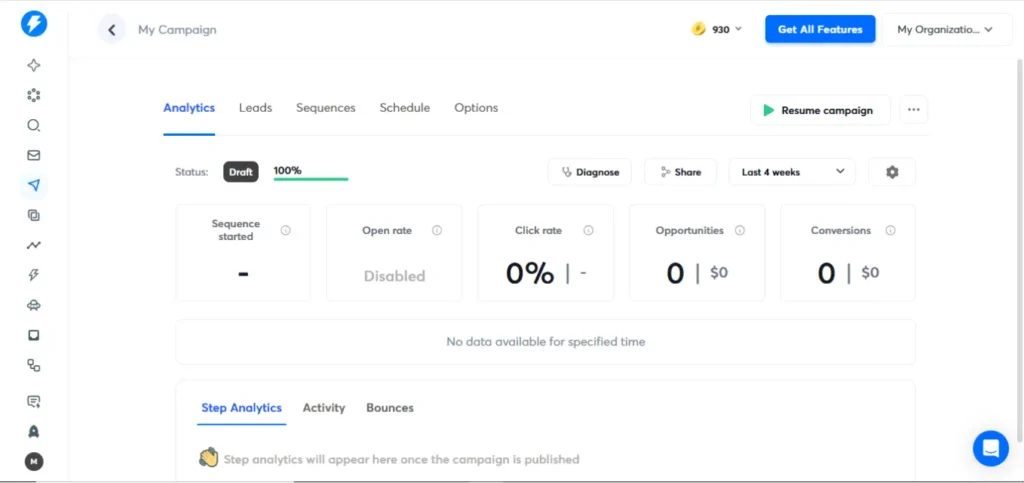Open the stacked copies sidebar icon

tap(34, 215)
